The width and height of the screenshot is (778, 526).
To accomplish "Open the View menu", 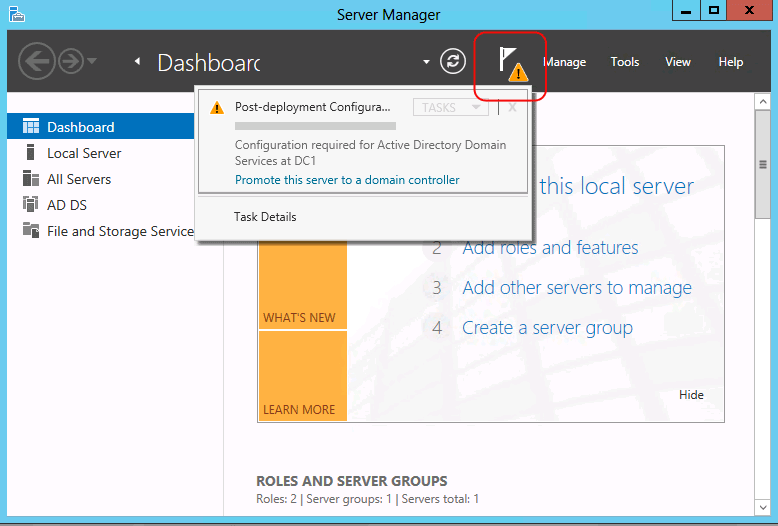I will (x=678, y=62).
